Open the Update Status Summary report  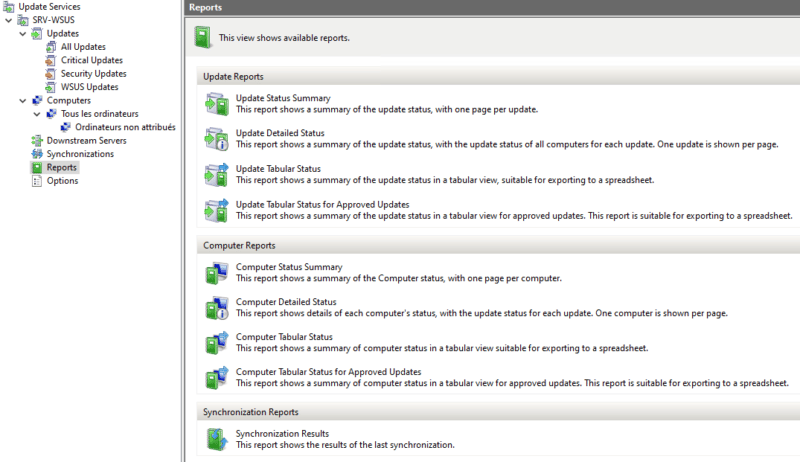pyautogui.click(x=283, y=98)
